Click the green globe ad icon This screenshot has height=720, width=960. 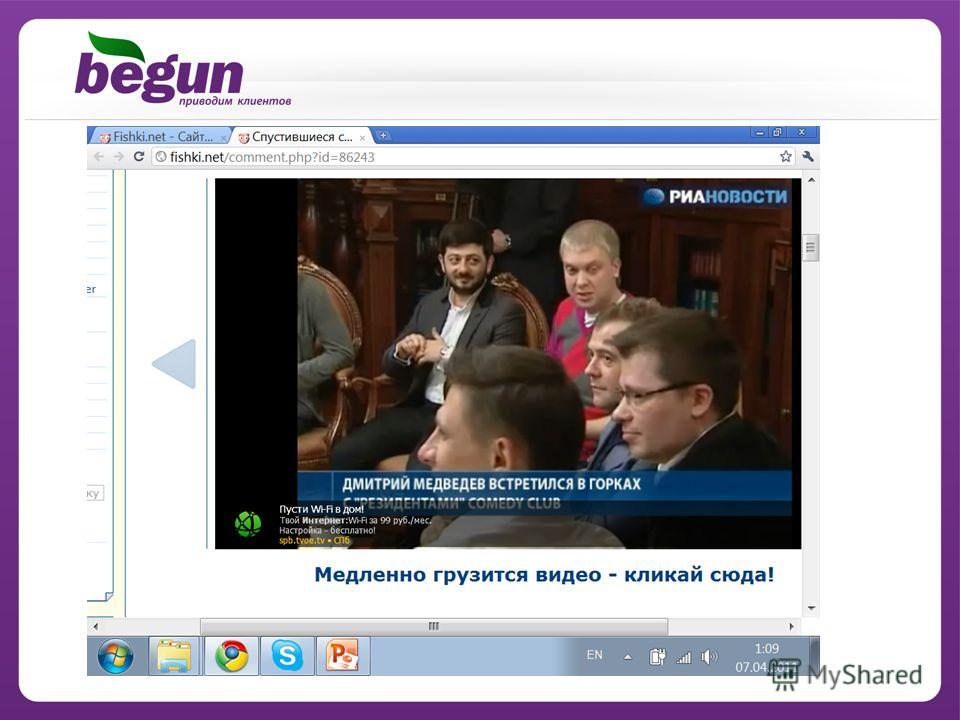tap(248, 525)
